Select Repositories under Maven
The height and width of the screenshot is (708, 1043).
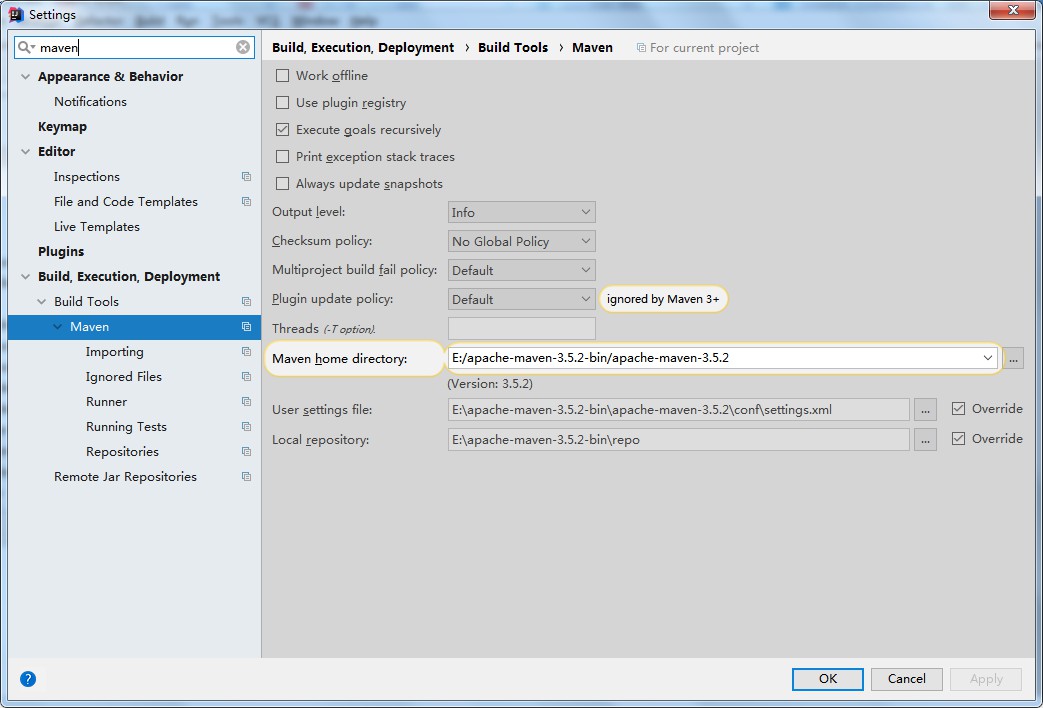pos(122,451)
